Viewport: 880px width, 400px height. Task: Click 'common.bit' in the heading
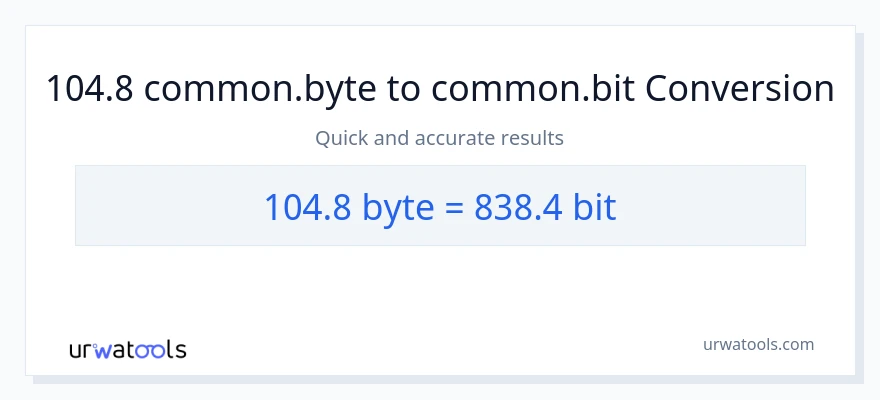pyautogui.click(x=532, y=89)
